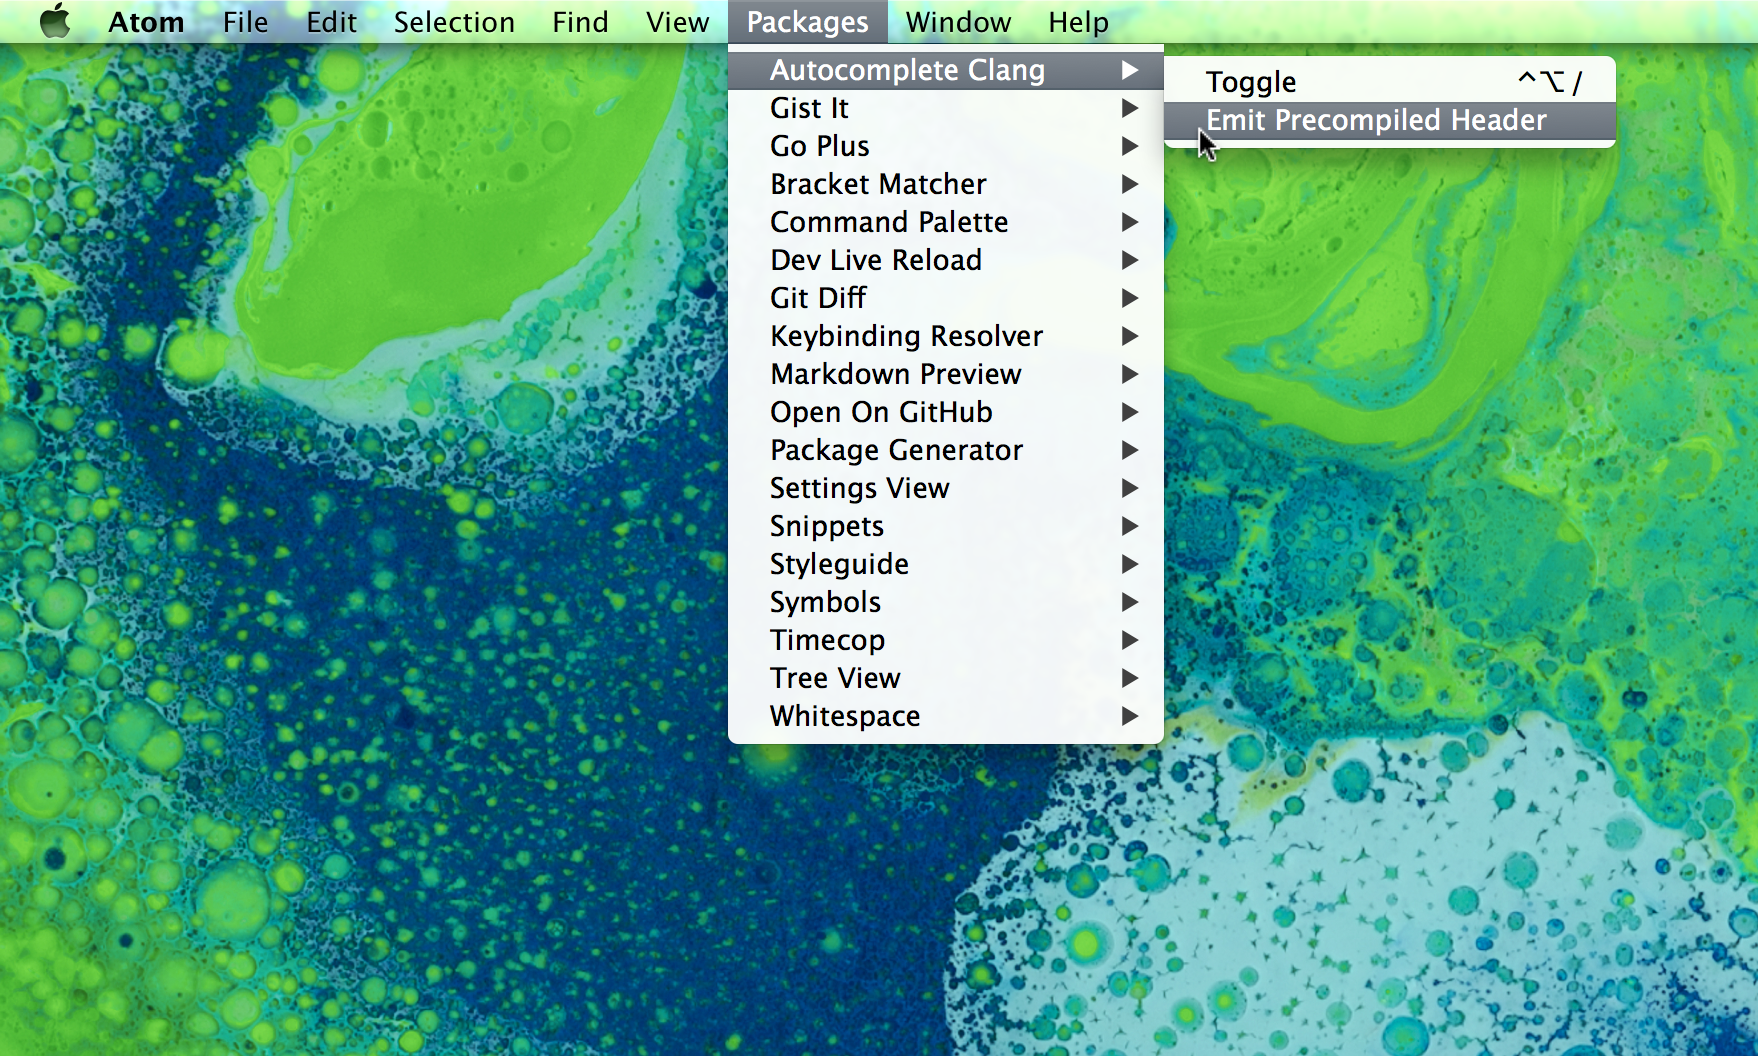Open the Selection menu

454,22
